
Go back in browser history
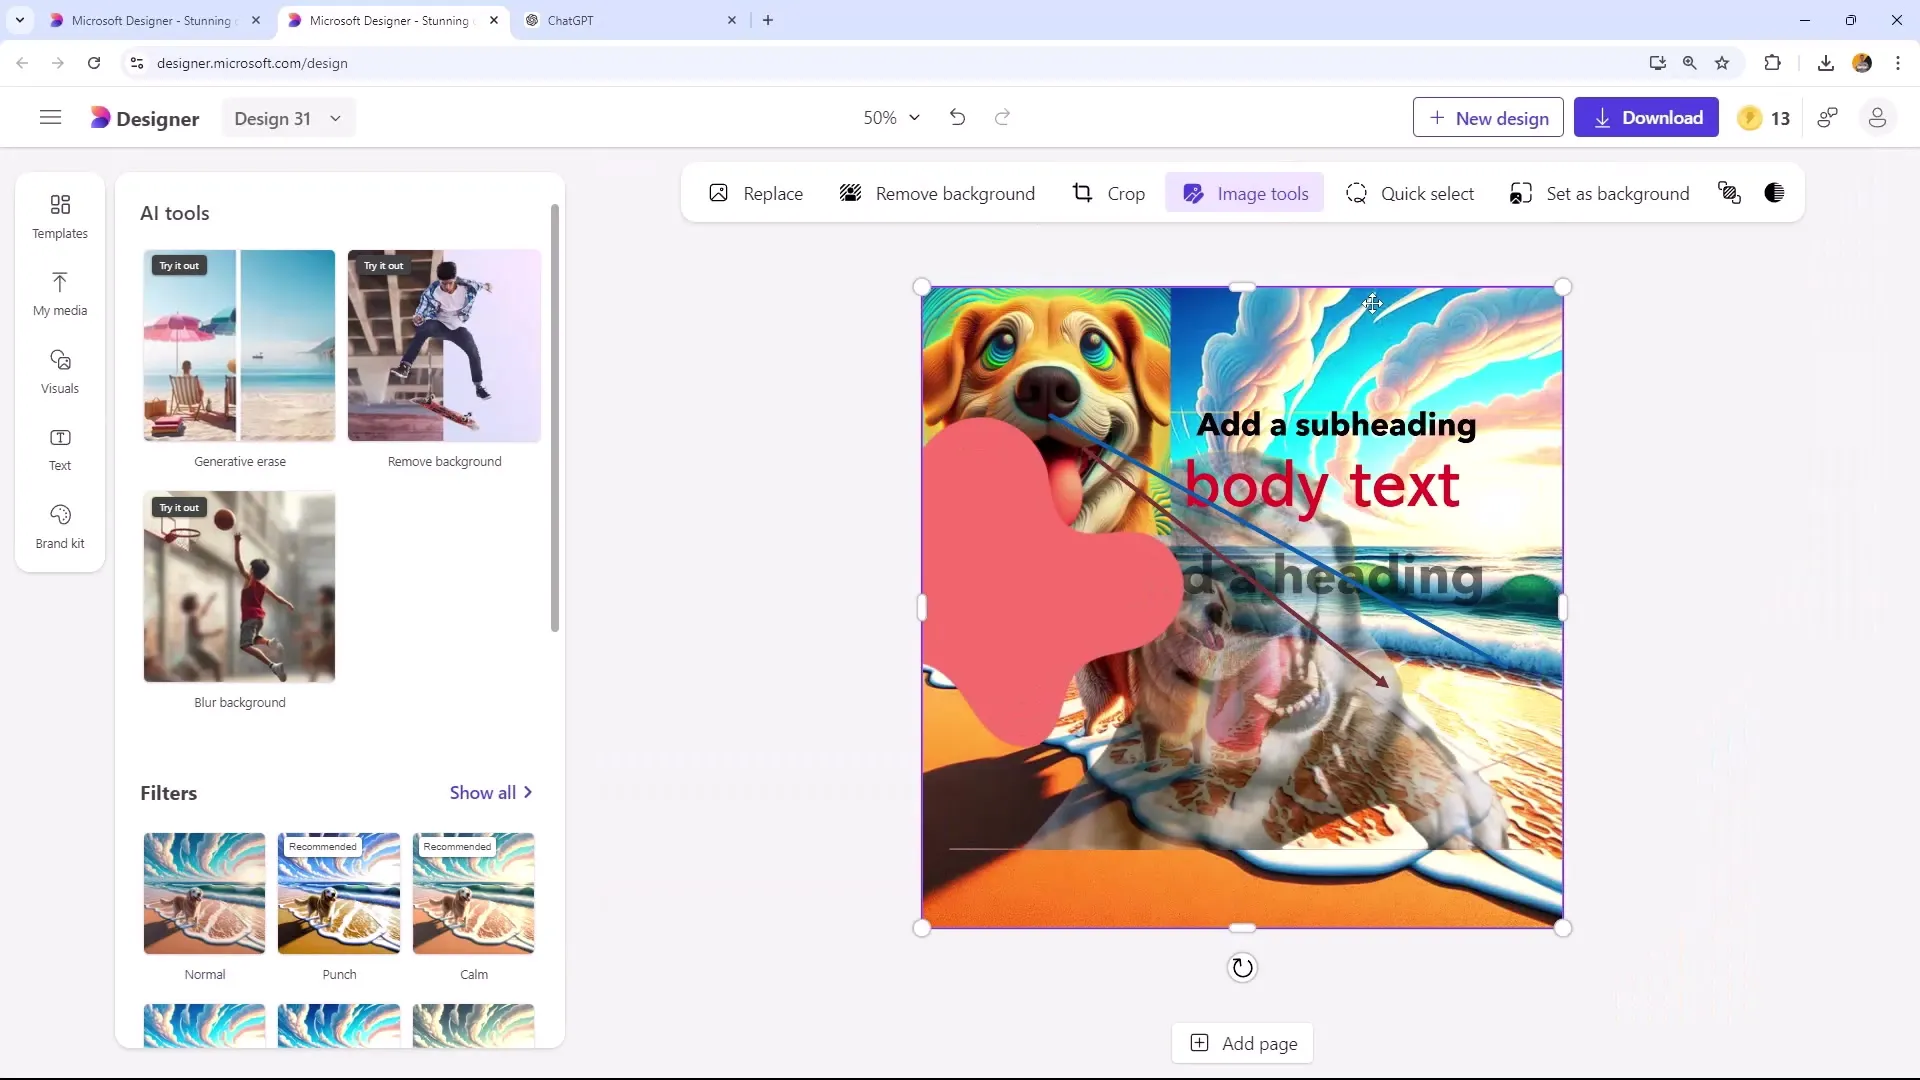pos(22,63)
